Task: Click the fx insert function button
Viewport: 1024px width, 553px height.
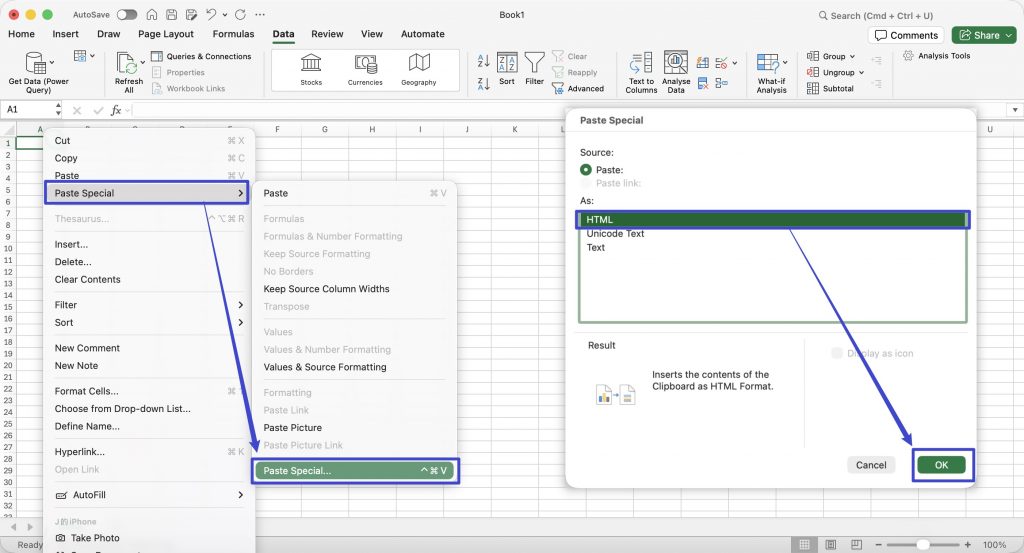Action: point(116,110)
